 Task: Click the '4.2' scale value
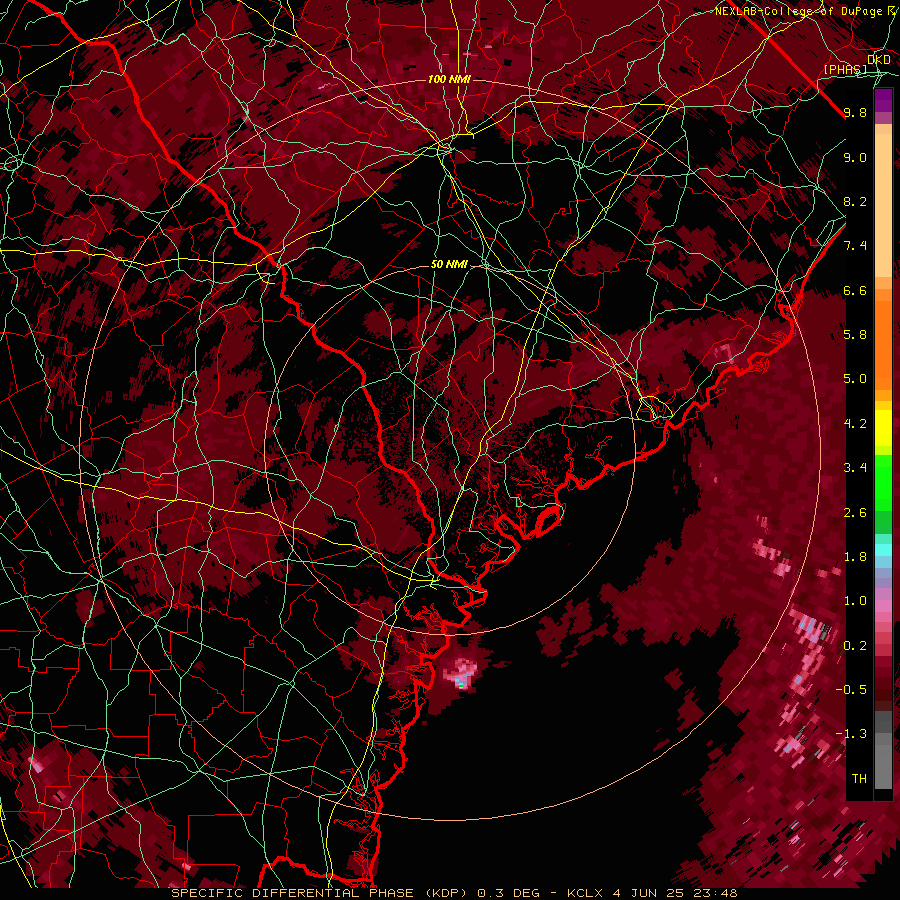855,424
